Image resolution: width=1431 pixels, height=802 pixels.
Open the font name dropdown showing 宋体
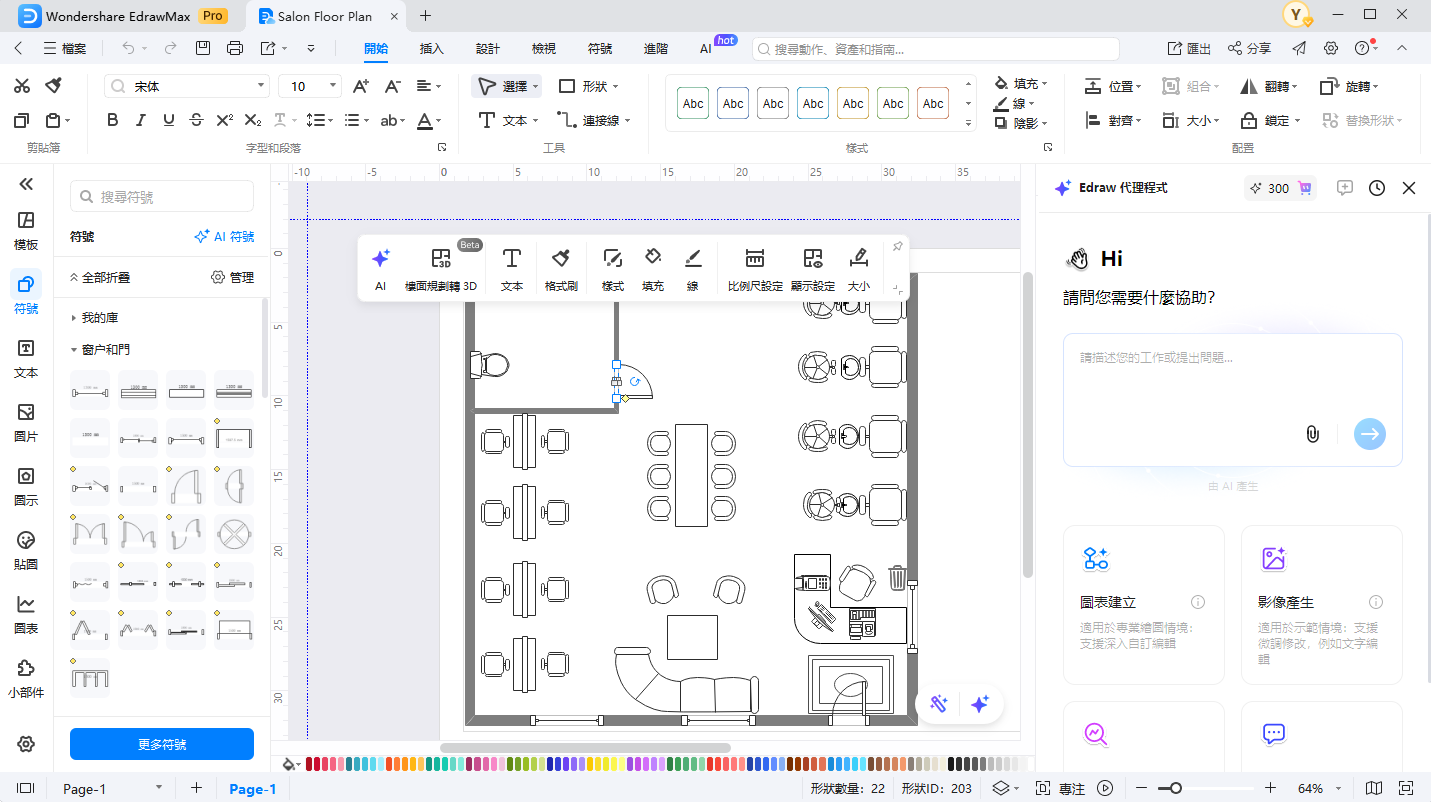pos(187,87)
